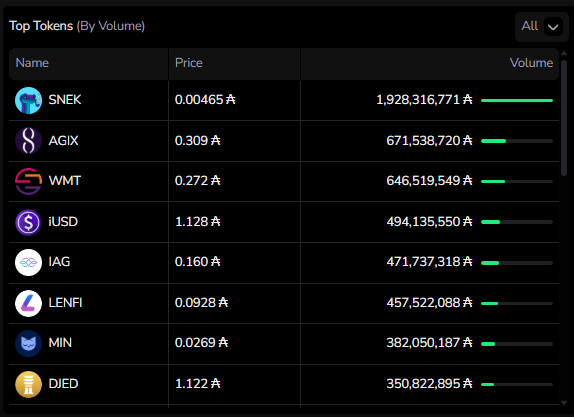Click the WMT token logo
The height and width of the screenshot is (417, 574).
(x=29, y=181)
